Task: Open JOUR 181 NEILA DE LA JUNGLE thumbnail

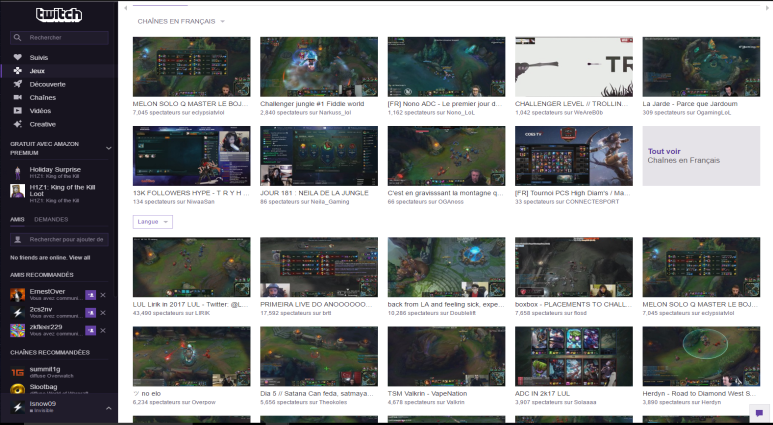Action: click(x=319, y=156)
